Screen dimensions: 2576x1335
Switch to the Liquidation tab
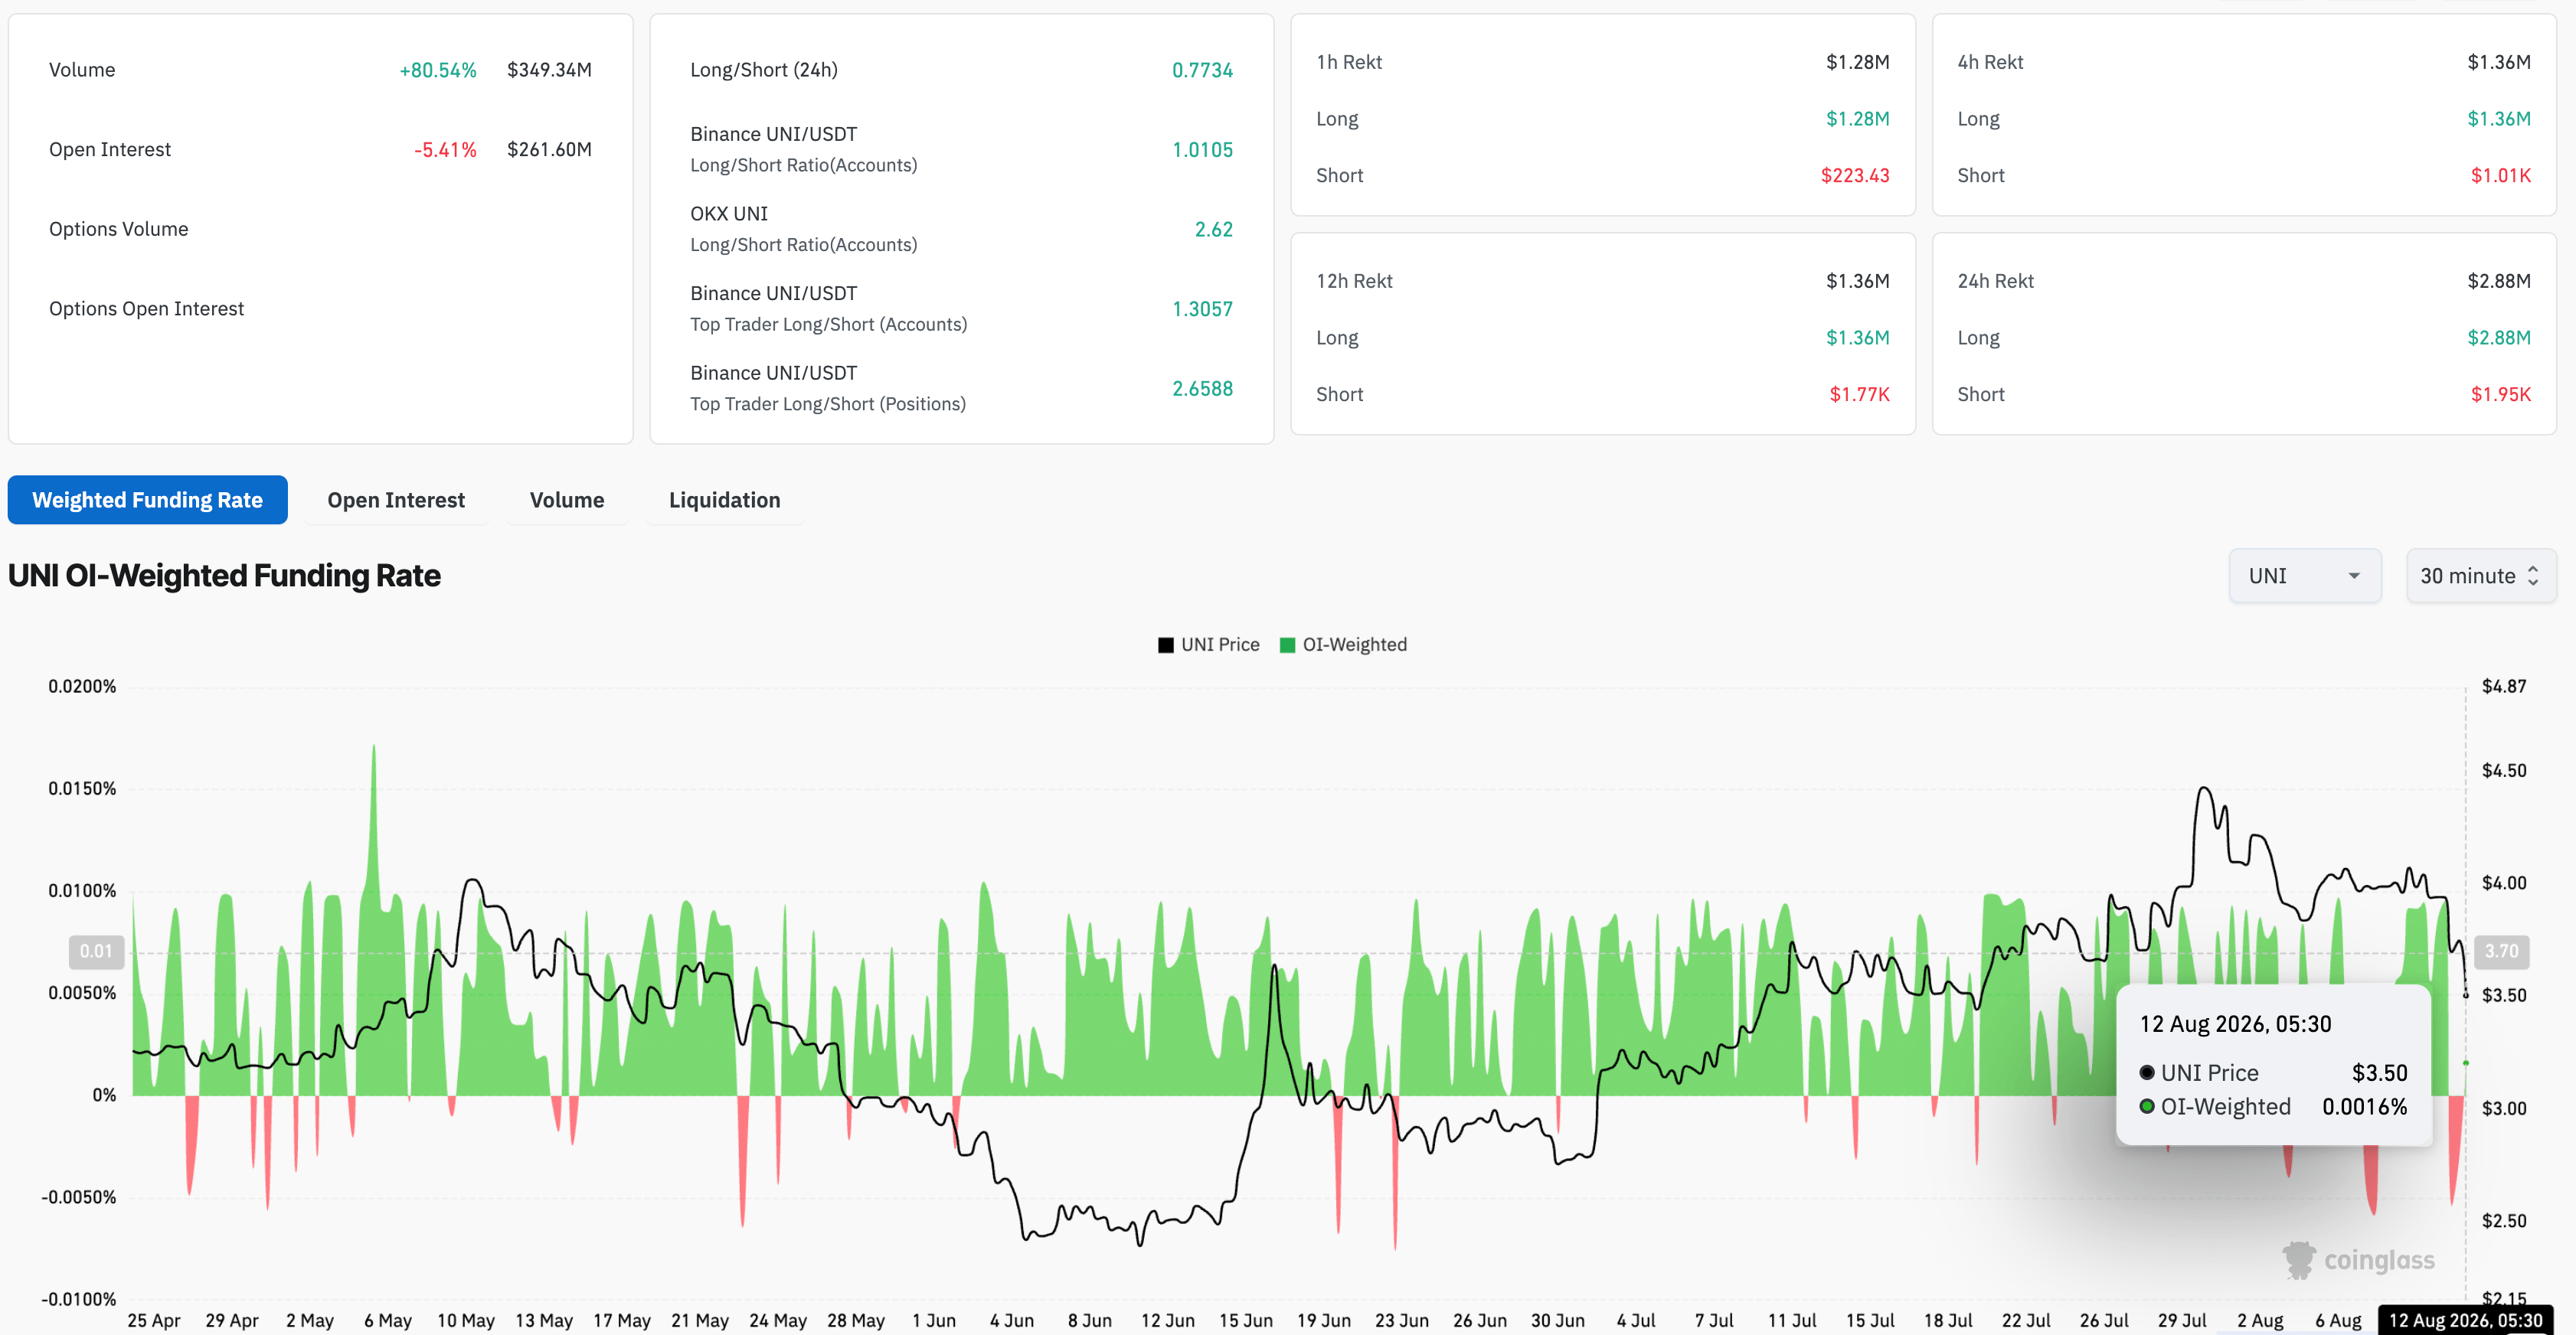coord(725,500)
